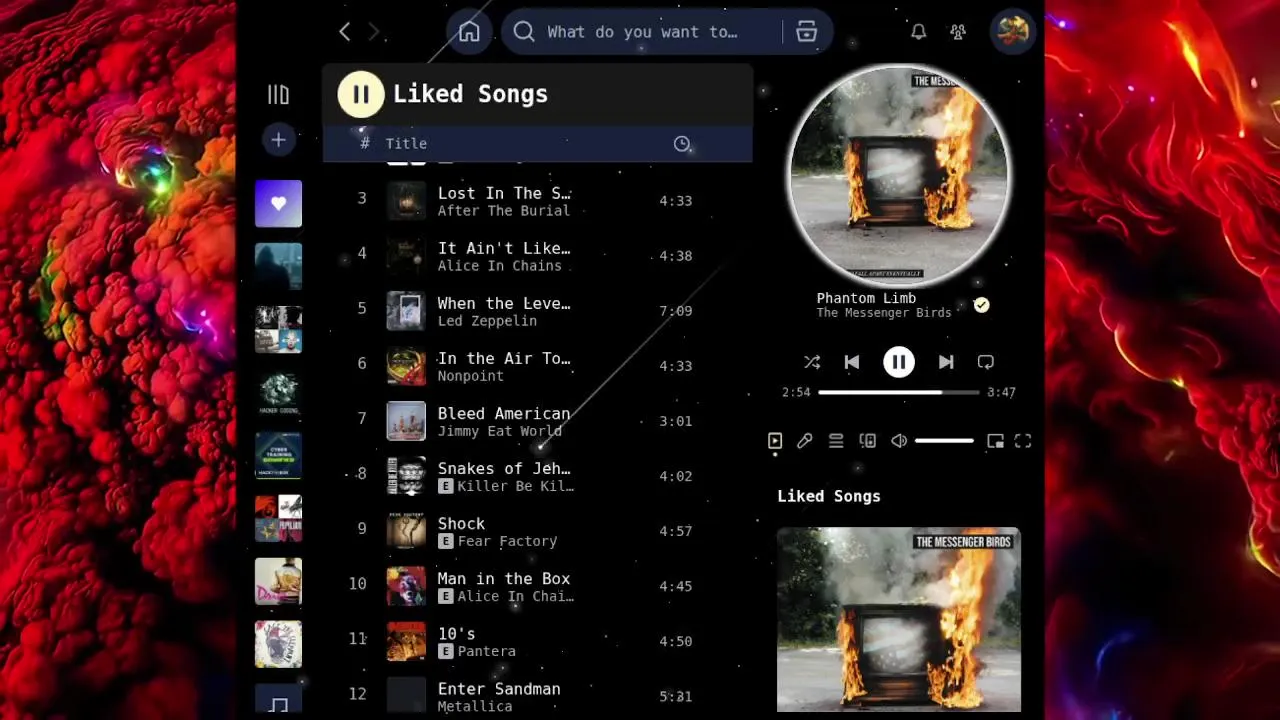Open the notifications bell

click(918, 32)
